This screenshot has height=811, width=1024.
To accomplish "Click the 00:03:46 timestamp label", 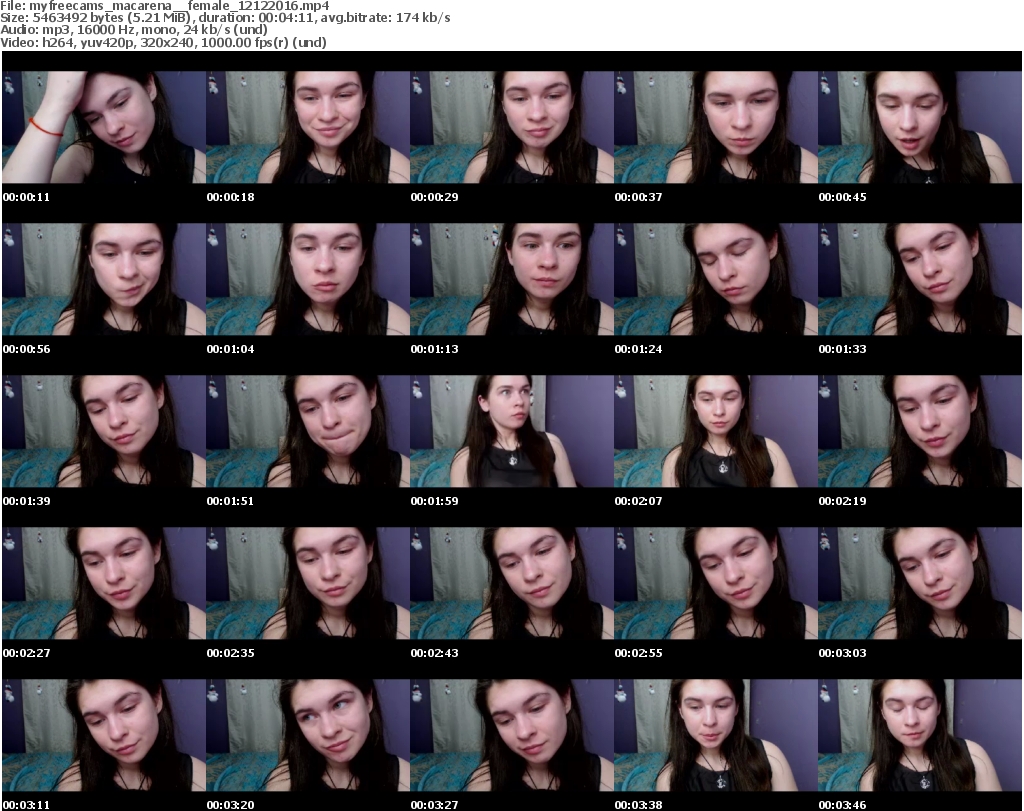I will 842,805.
